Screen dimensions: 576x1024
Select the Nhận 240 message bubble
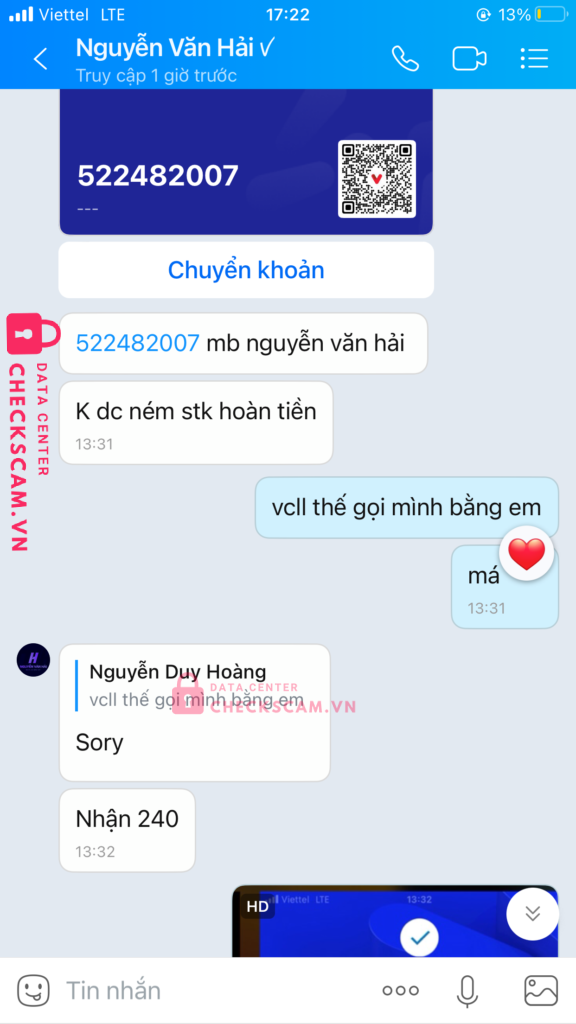tap(127, 830)
